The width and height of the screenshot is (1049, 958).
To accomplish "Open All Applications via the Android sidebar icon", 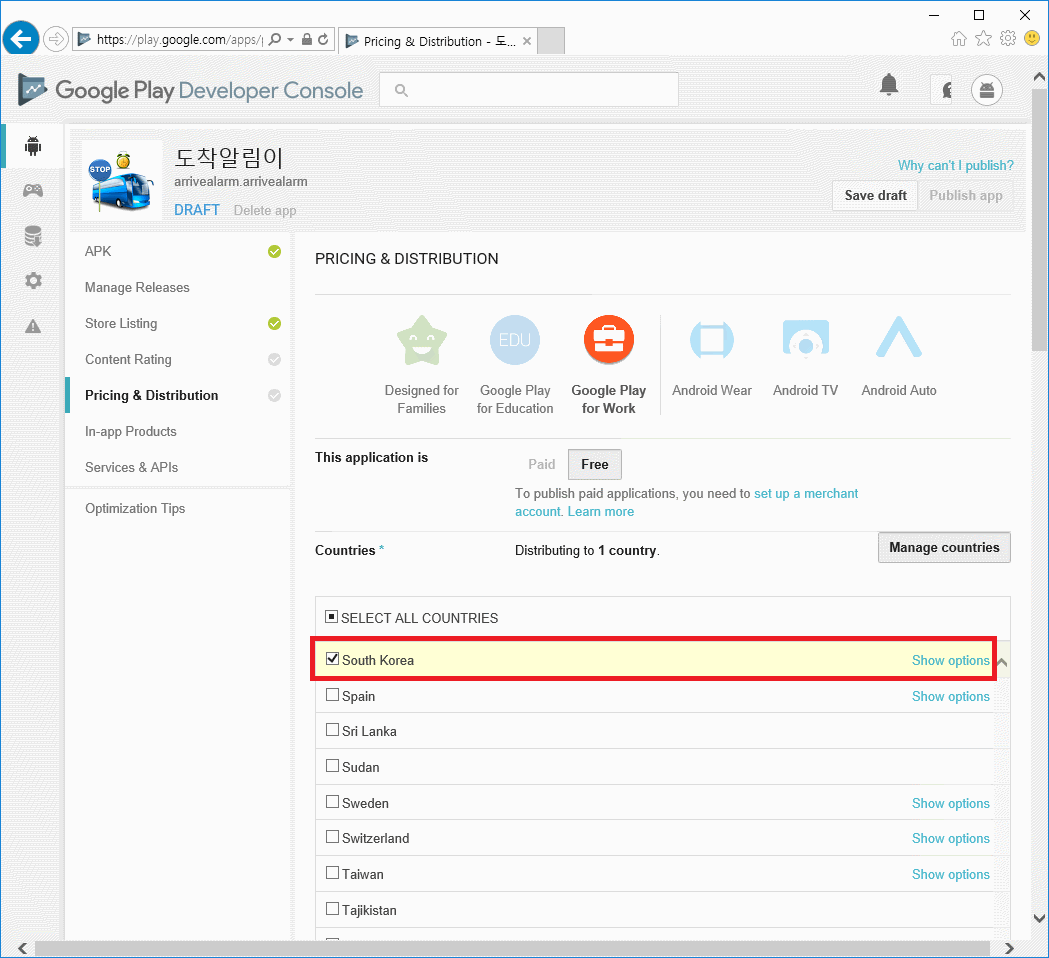I will 32,145.
